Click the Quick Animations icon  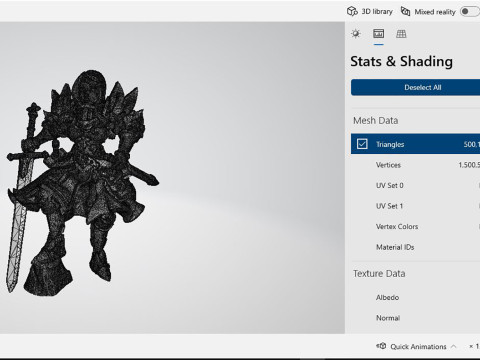point(381,346)
